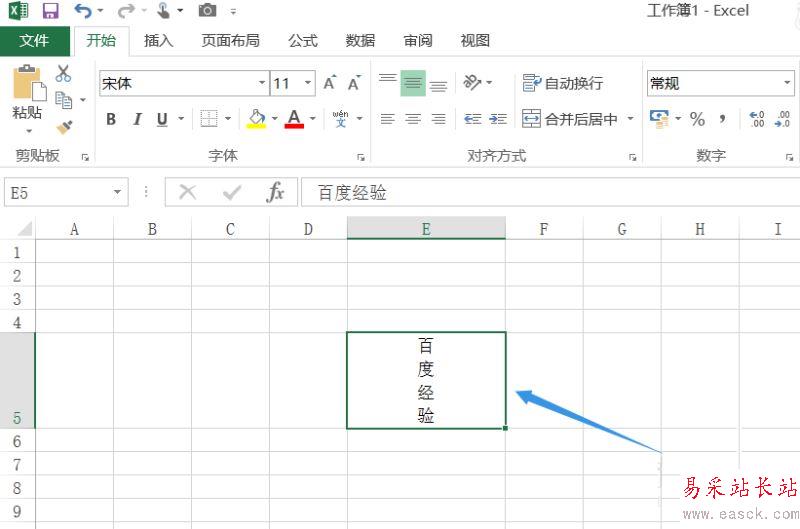The height and width of the screenshot is (529, 800).
Task: Click the formula bar showing 百度经验
Action: (x=550, y=192)
